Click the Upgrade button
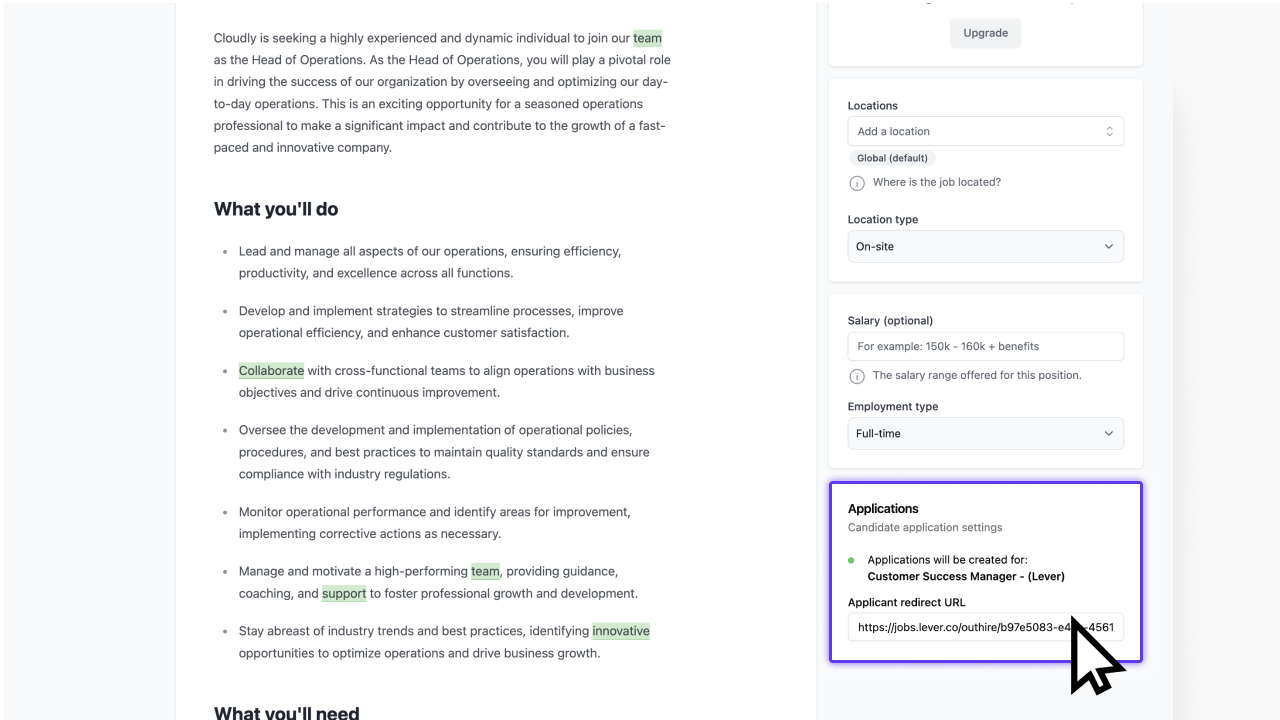1280x720 pixels. [x=986, y=33]
